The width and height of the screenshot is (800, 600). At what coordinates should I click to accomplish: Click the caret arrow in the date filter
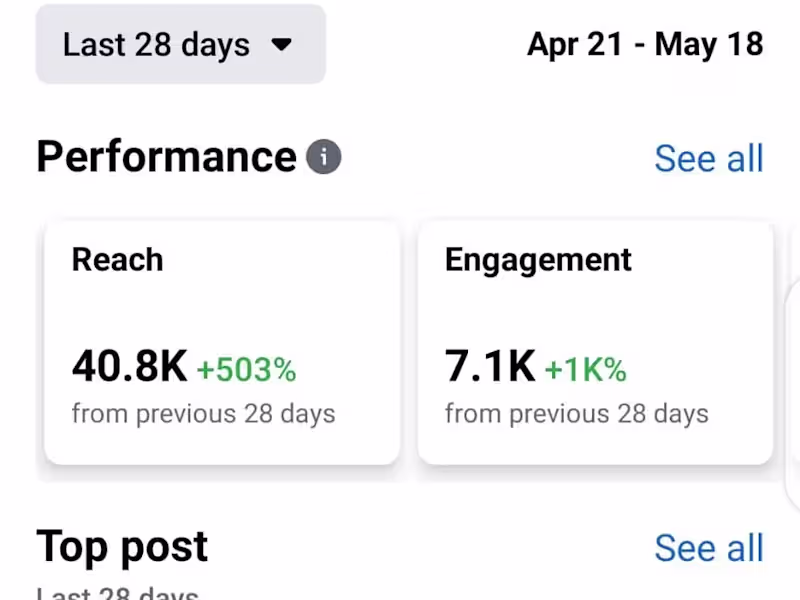(x=282, y=45)
